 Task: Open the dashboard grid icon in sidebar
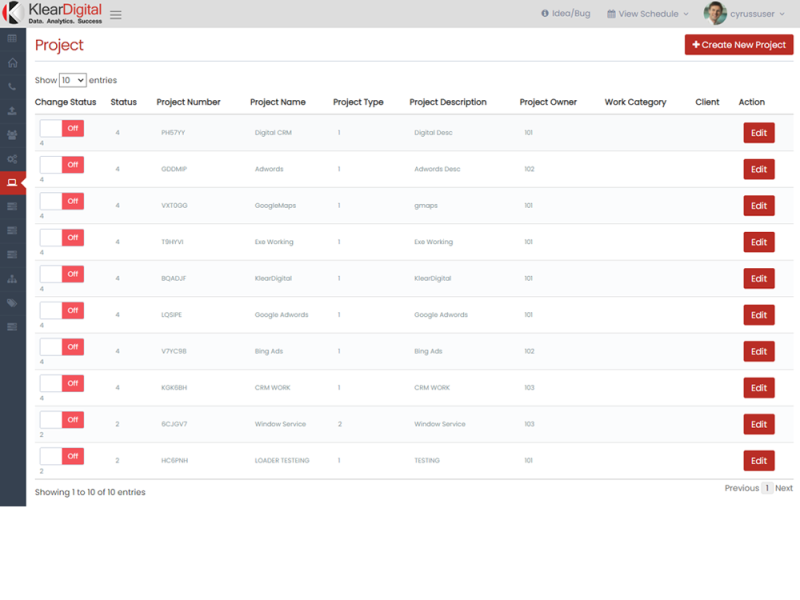tap(12, 37)
